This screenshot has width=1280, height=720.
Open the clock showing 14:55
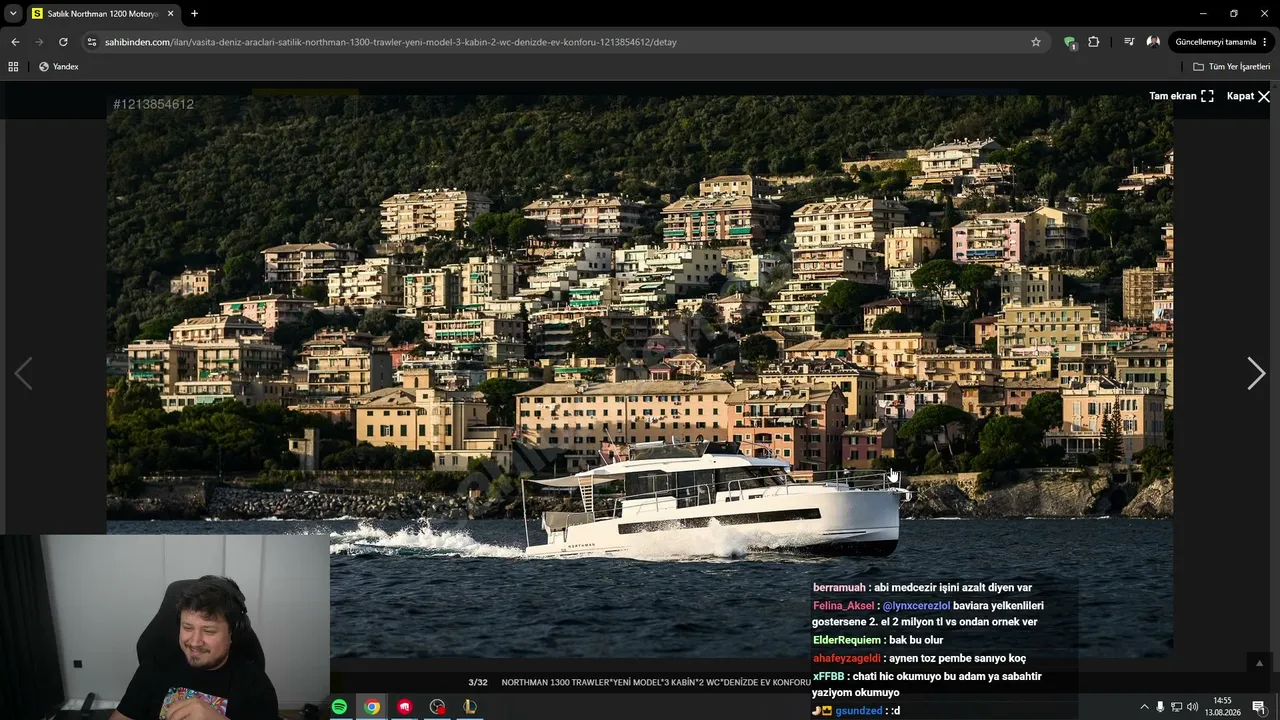click(x=1222, y=707)
